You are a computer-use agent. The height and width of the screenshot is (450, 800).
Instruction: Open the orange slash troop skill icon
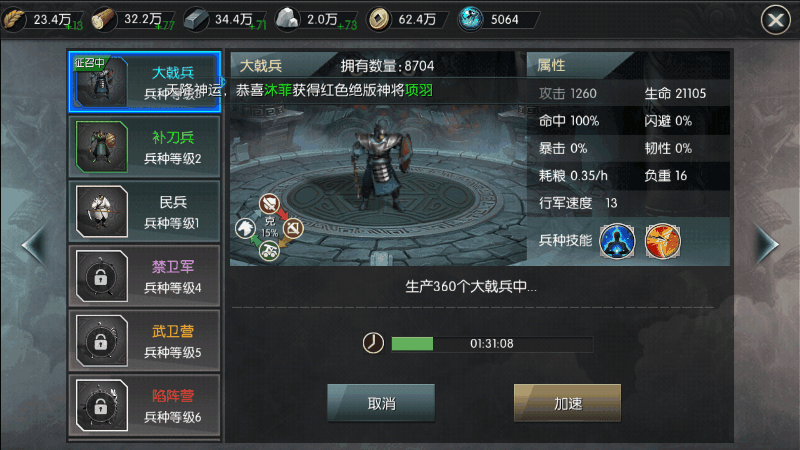tap(662, 241)
